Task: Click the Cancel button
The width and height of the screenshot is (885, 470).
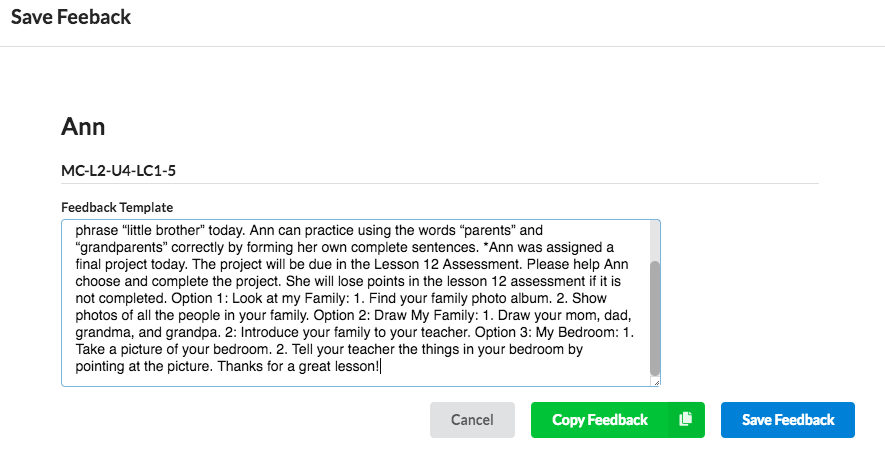Action: click(472, 420)
